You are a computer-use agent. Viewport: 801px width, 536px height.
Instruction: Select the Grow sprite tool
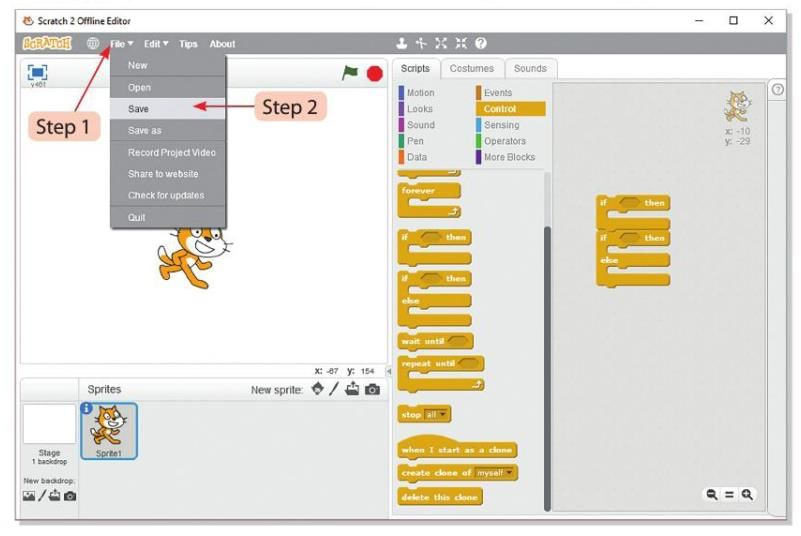pos(441,43)
